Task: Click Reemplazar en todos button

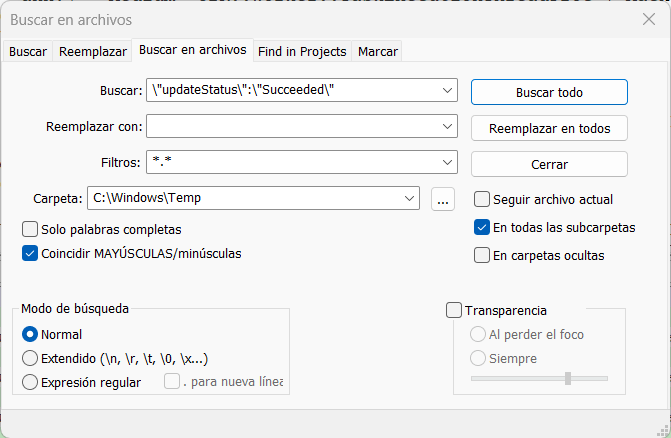Action: 549,128
